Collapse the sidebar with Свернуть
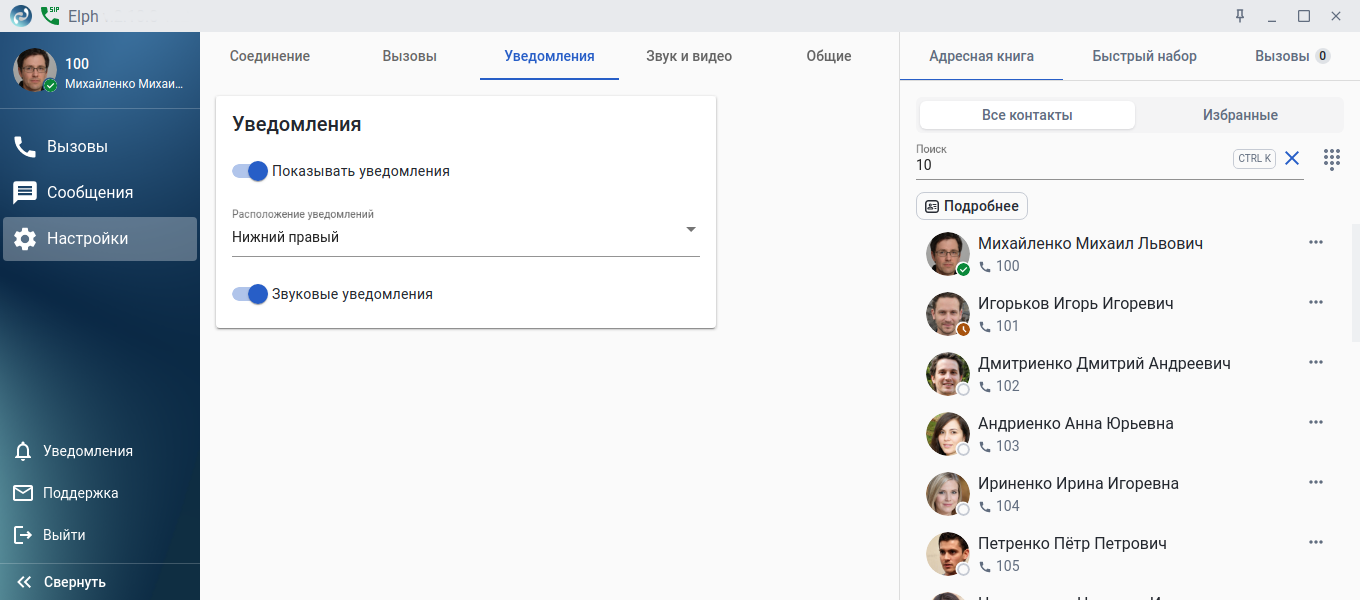Screen dimensions: 1360x600 pyautogui.click(x=62, y=582)
